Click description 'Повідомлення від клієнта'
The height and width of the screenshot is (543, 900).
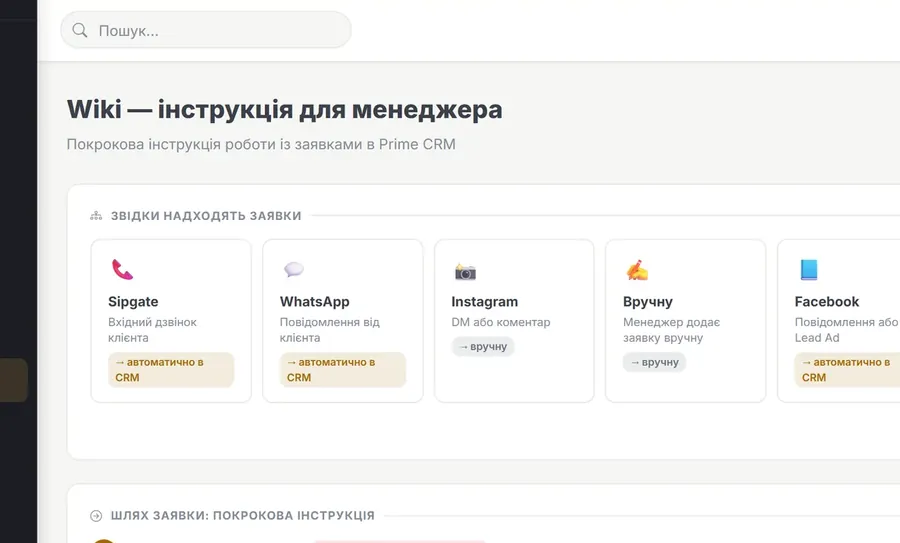329,330
